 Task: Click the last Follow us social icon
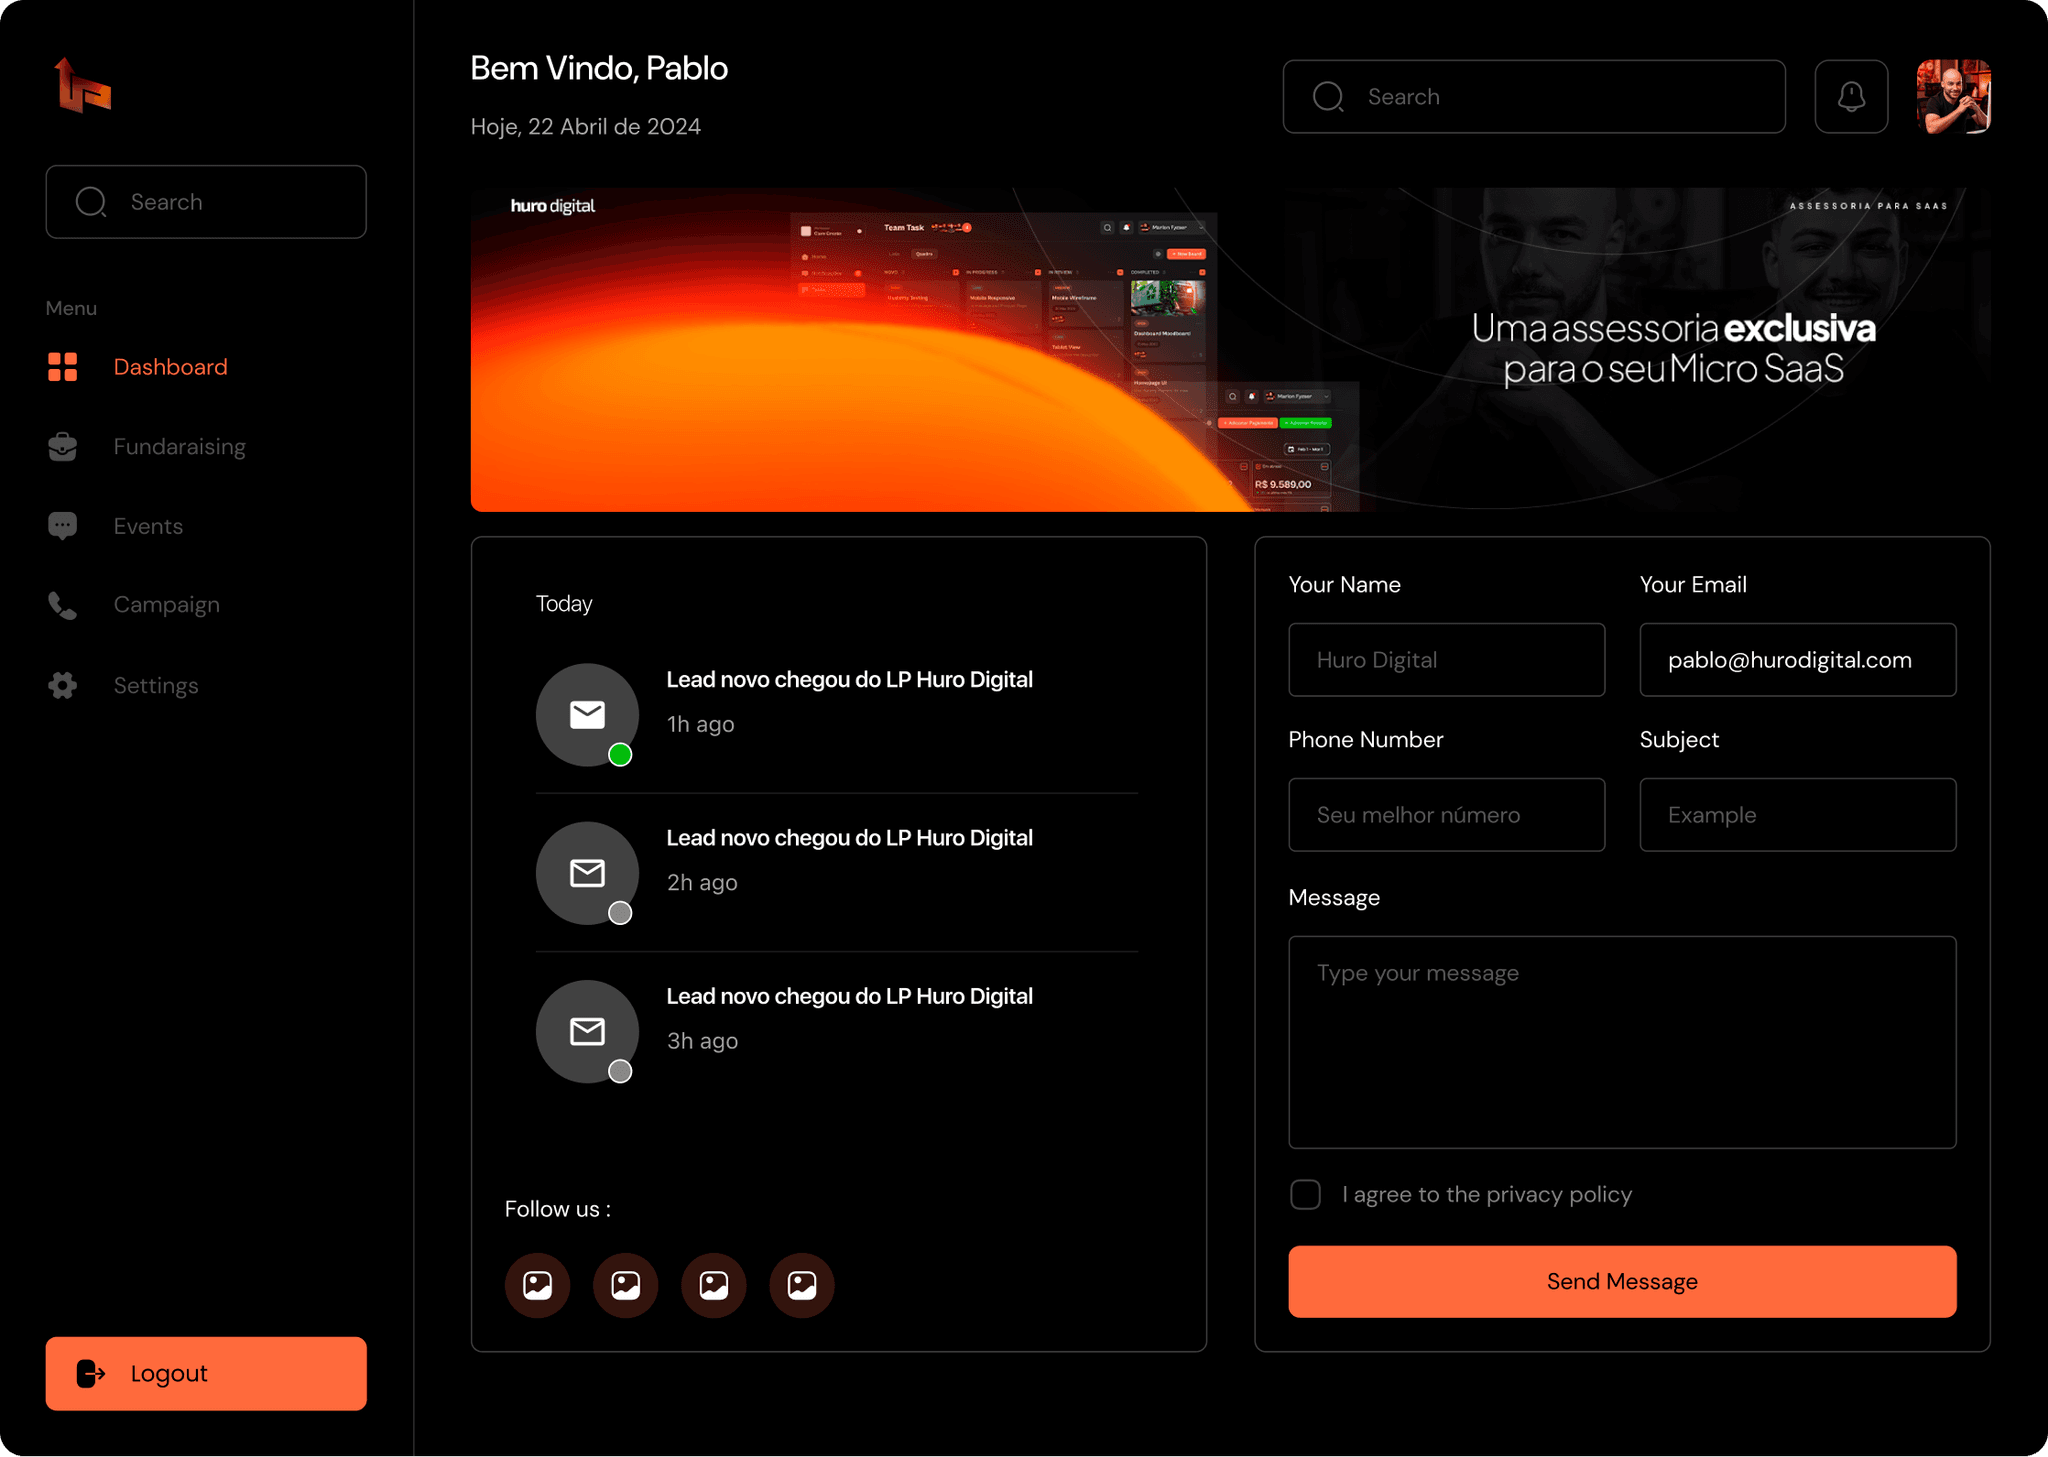point(802,1285)
